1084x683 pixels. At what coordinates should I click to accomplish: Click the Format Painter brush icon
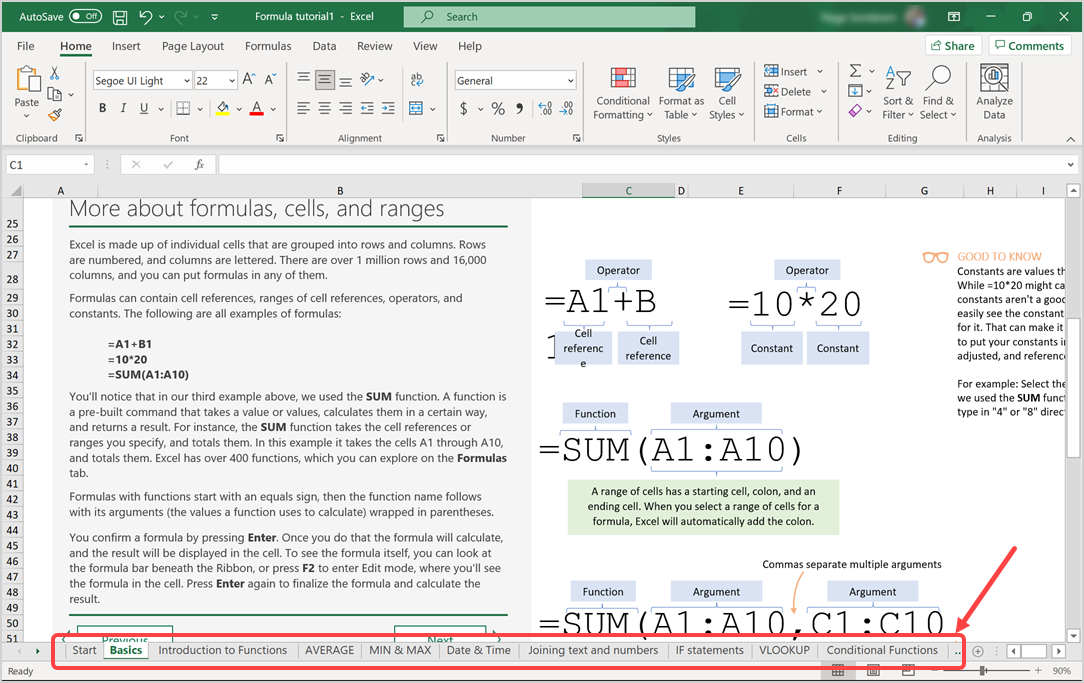coord(55,115)
